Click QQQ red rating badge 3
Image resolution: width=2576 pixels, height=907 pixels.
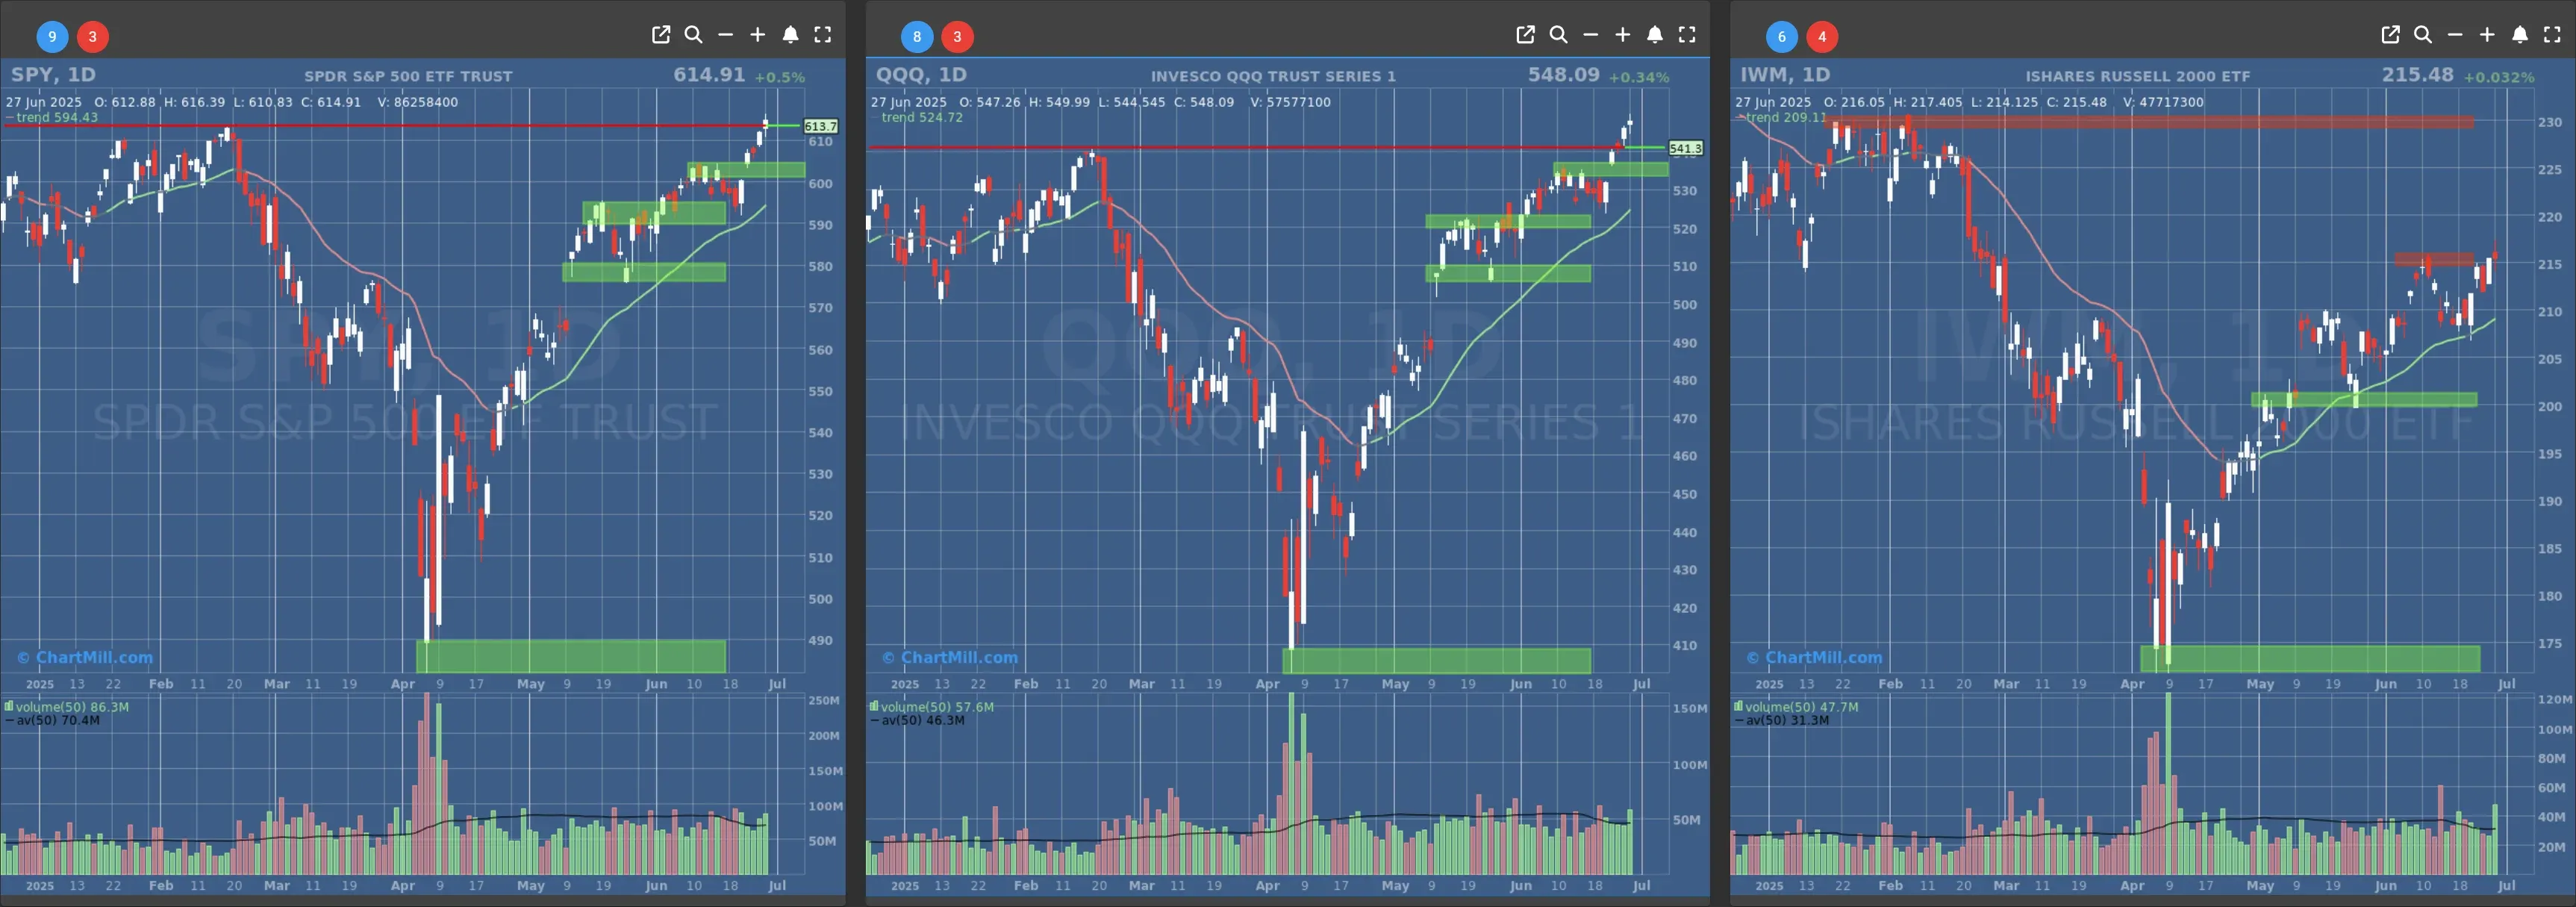coord(957,37)
